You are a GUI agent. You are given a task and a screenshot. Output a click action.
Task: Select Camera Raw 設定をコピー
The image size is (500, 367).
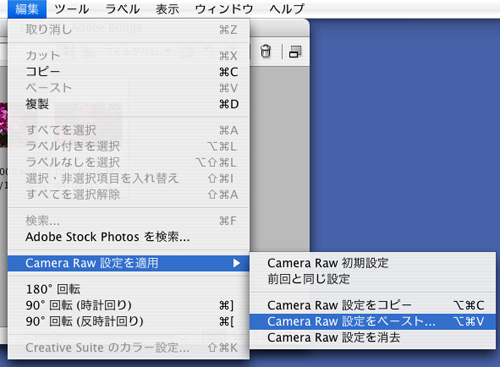click(x=373, y=305)
